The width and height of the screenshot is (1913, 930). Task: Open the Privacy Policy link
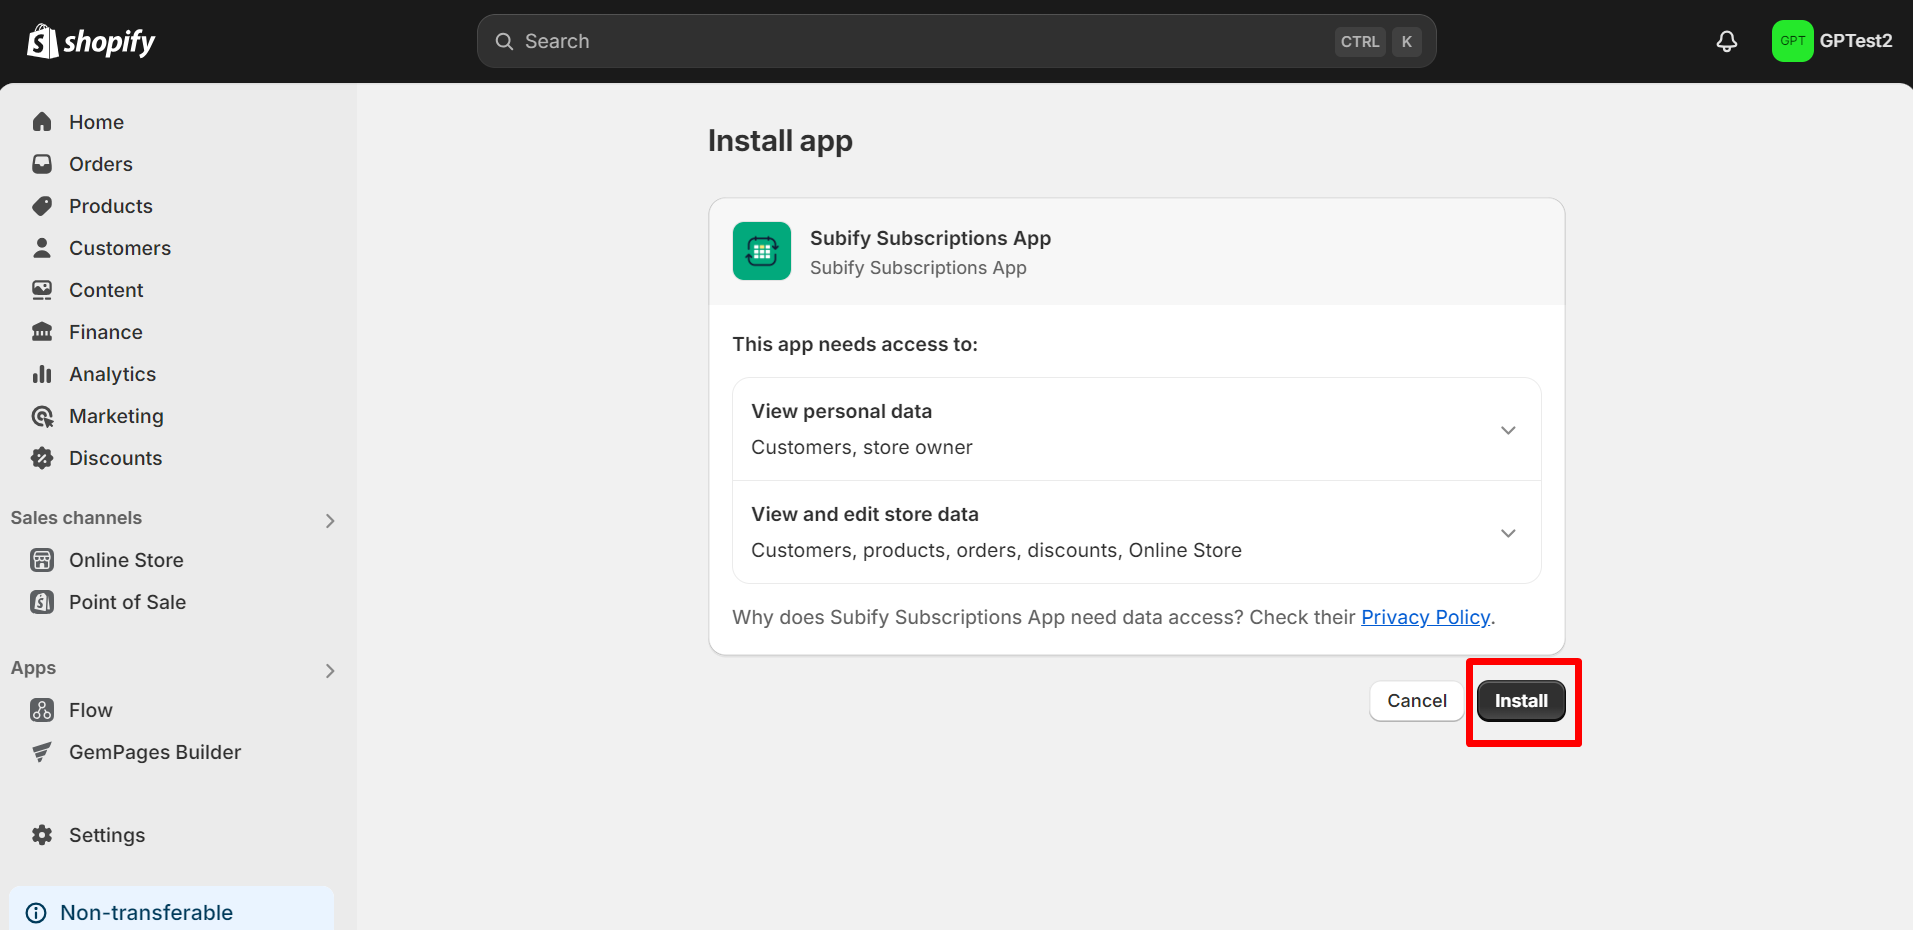point(1425,617)
